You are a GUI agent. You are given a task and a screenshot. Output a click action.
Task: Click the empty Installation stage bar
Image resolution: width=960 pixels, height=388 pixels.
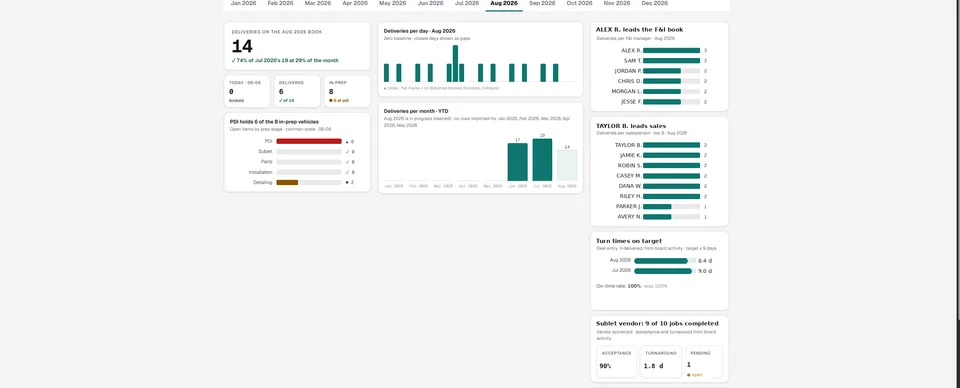pyautogui.click(x=309, y=172)
